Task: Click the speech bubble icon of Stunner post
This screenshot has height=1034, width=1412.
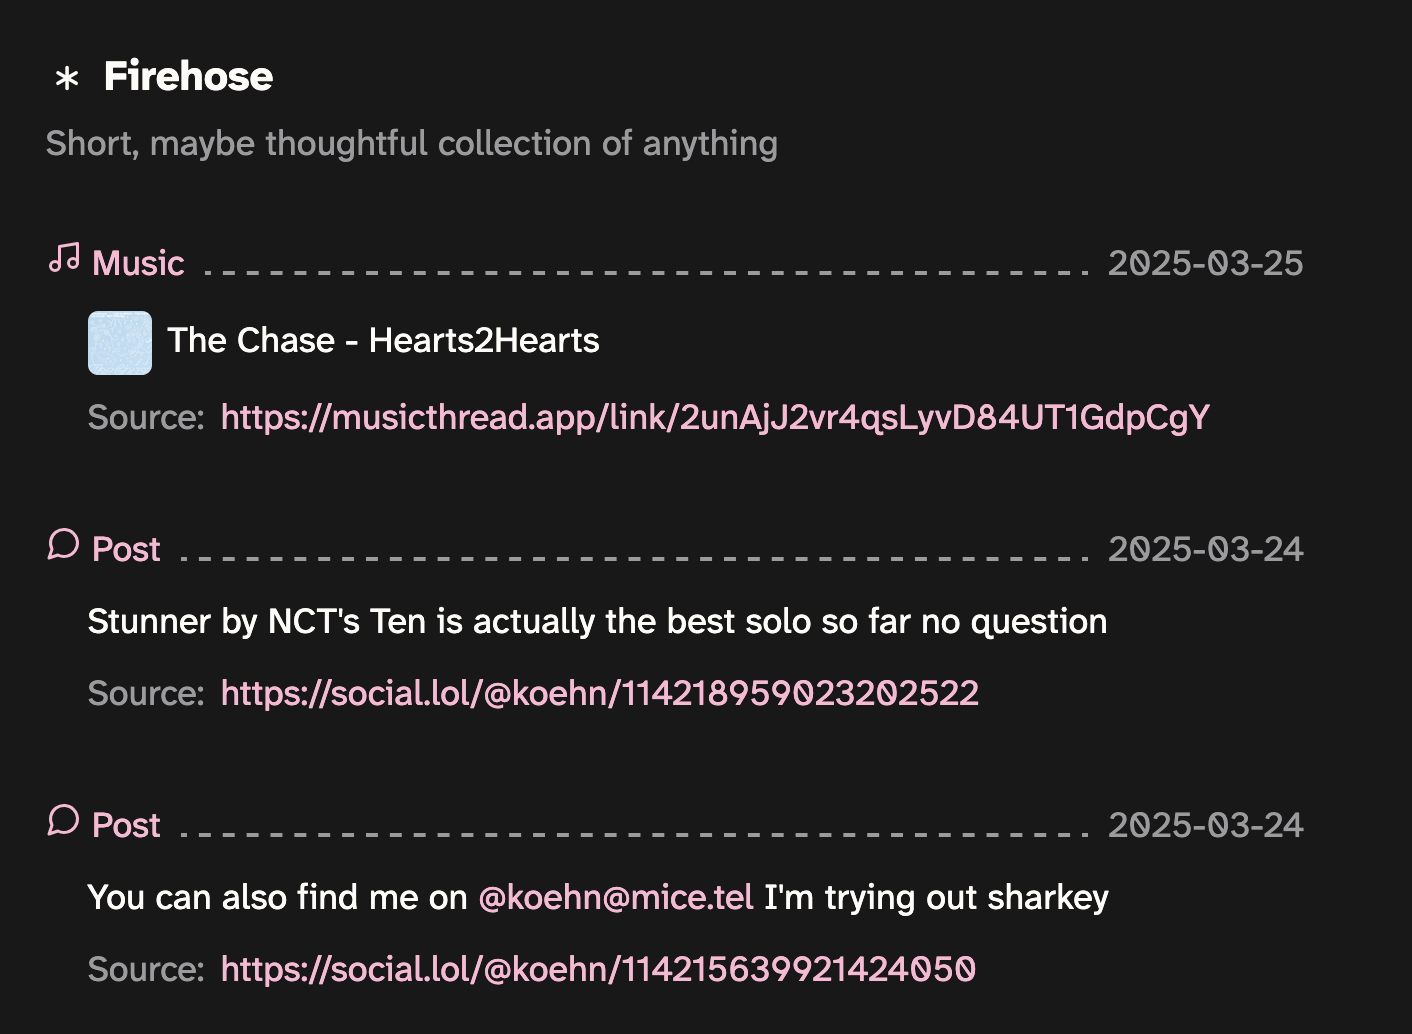Action: tap(63, 544)
